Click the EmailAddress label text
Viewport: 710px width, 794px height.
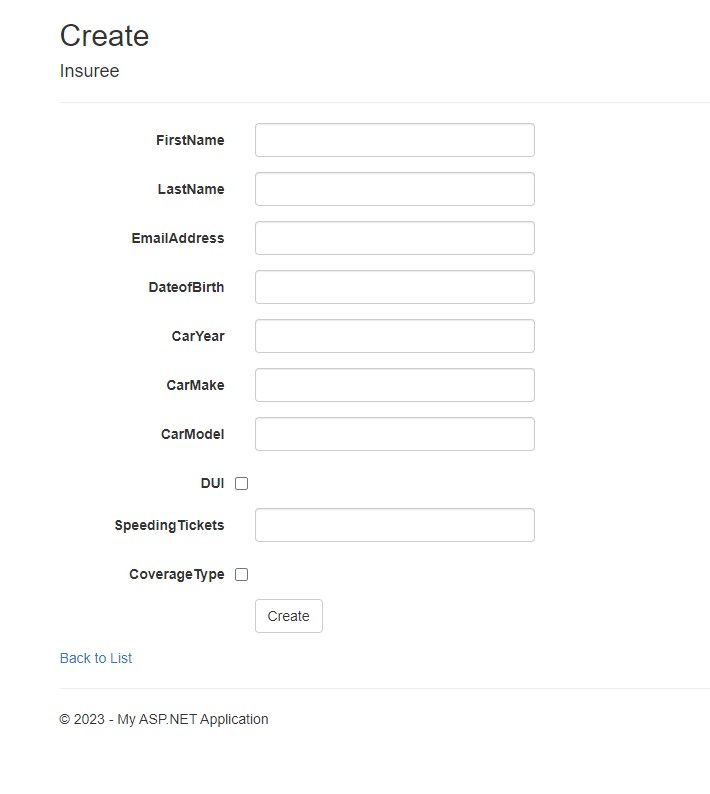click(x=178, y=238)
